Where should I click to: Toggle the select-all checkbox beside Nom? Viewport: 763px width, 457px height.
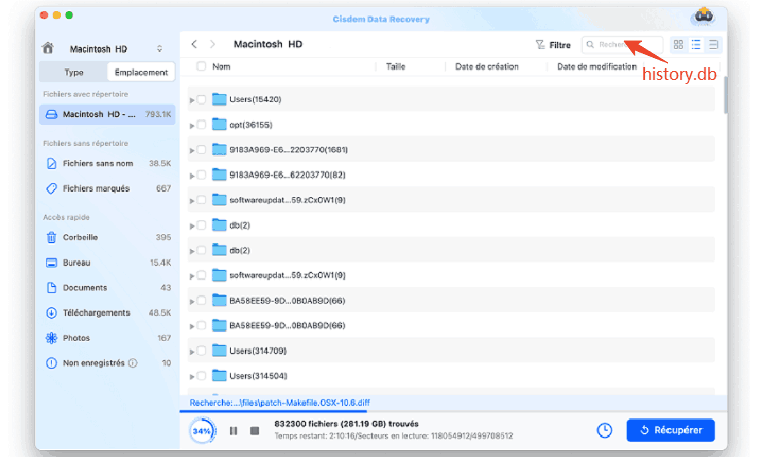tap(201, 66)
